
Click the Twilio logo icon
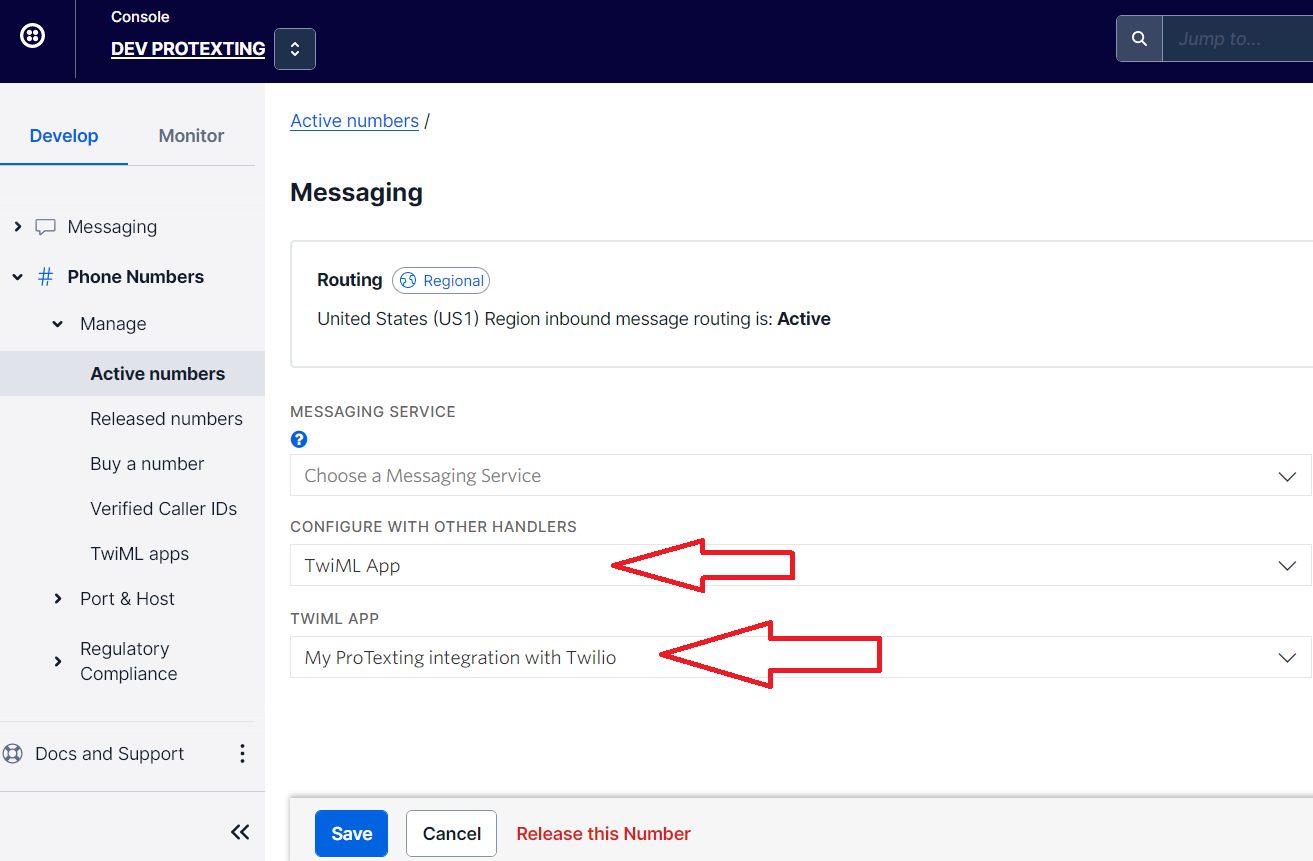[32, 37]
